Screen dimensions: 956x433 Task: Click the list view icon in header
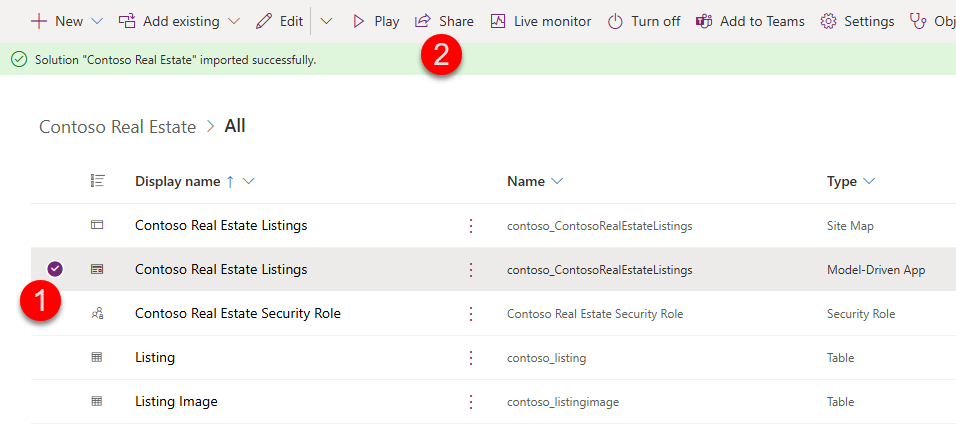[x=97, y=181]
